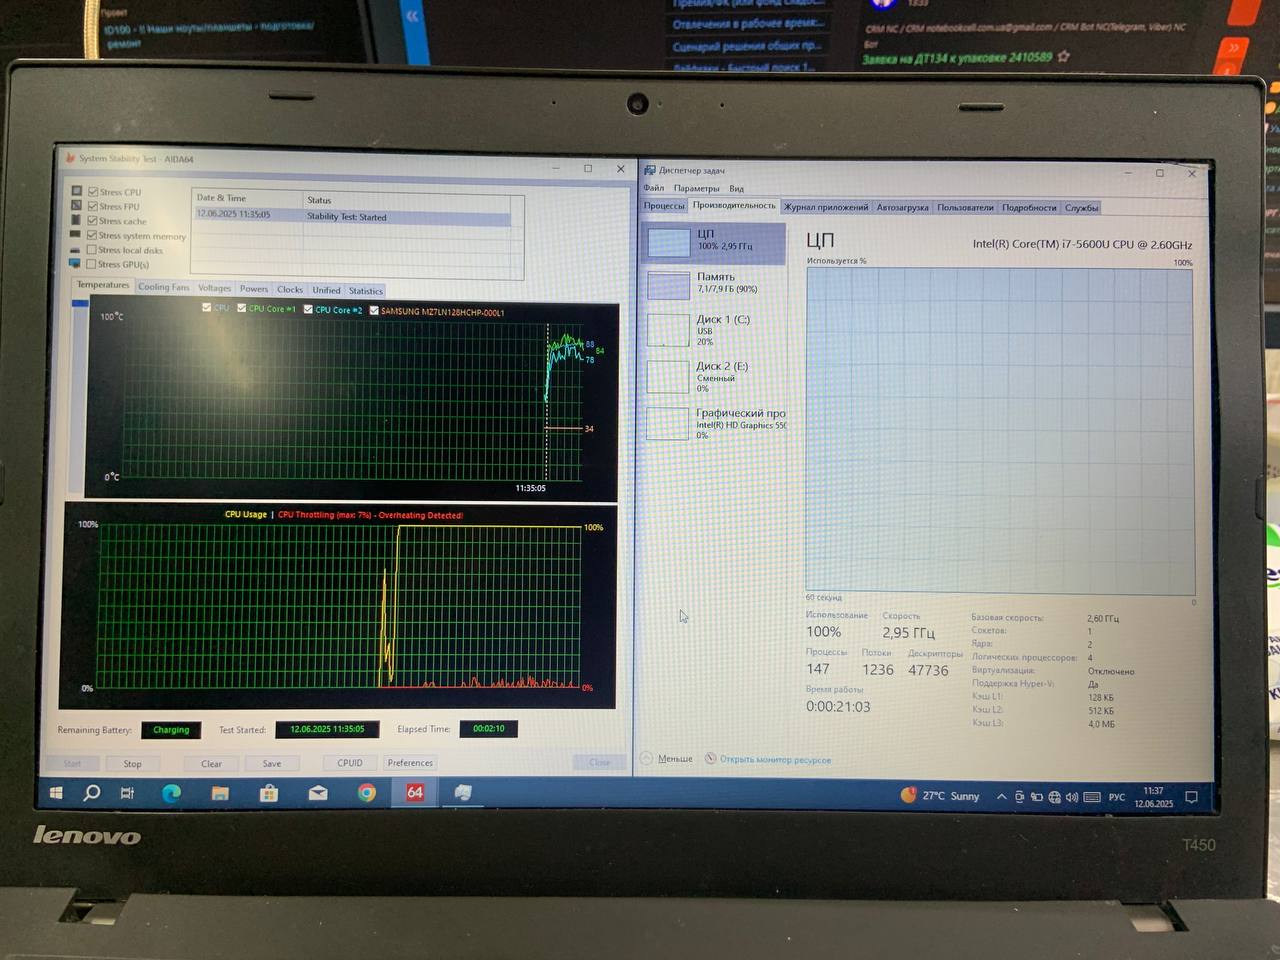Viewport: 1280px width, 960px height.
Task: Click the Windows Start button
Action: tap(56, 793)
